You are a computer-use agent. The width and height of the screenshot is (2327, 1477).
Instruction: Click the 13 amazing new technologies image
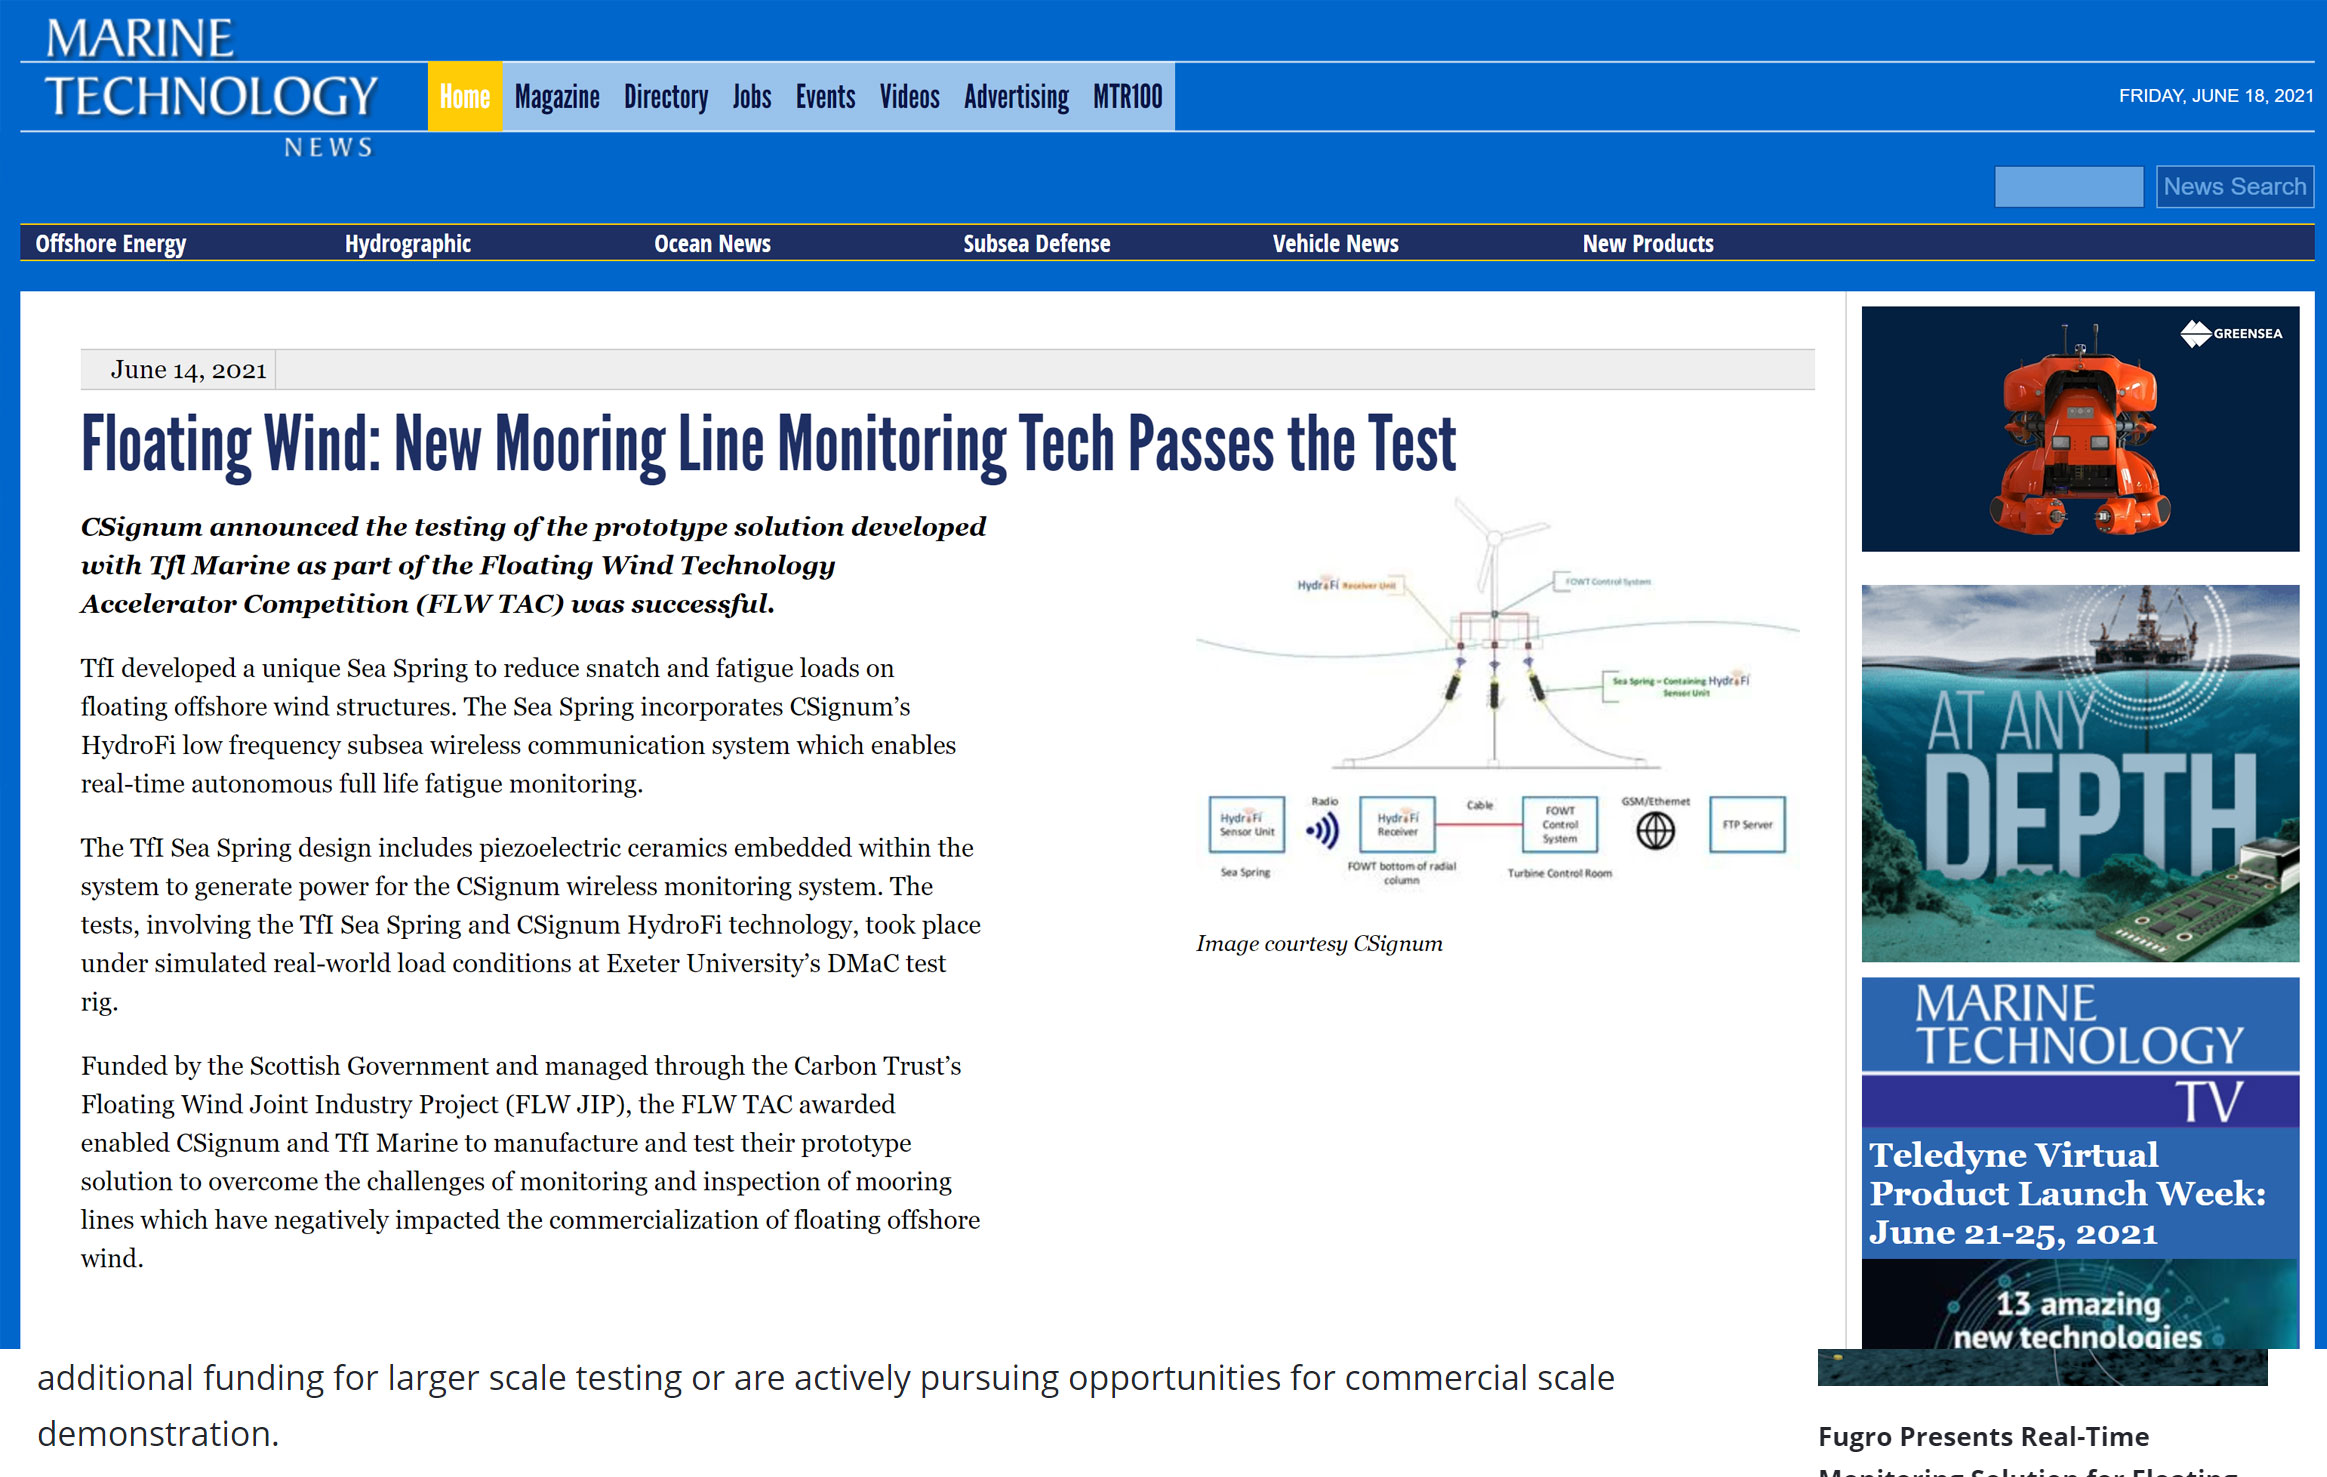click(x=2080, y=1304)
